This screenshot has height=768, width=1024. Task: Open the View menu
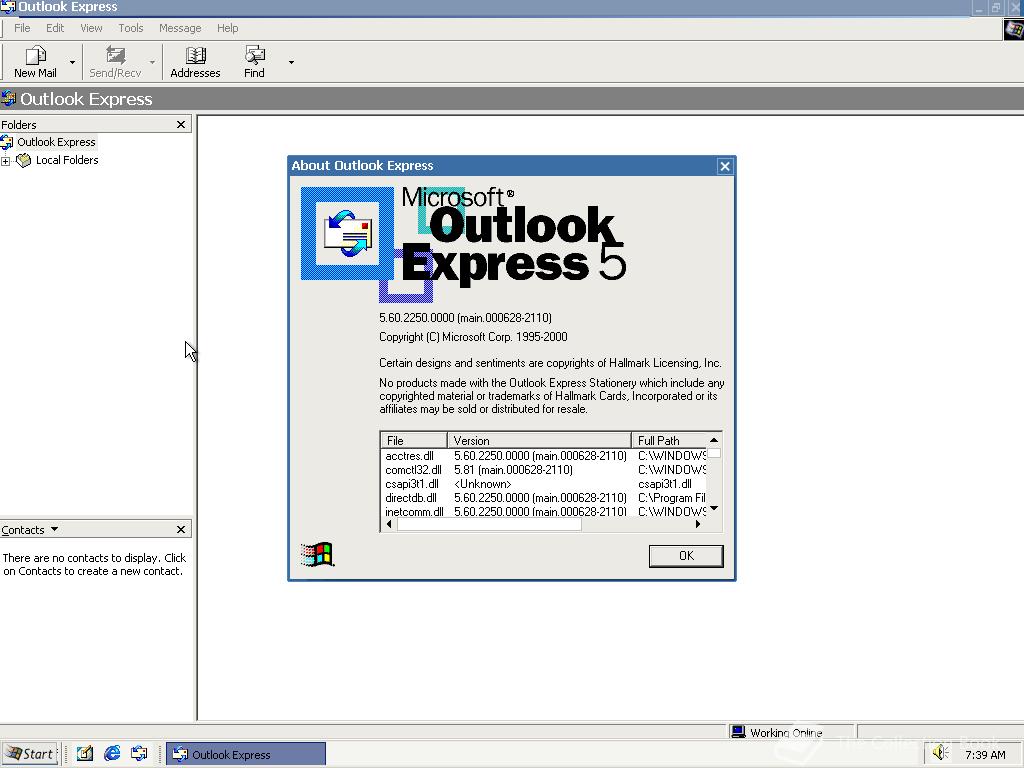pos(91,28)
